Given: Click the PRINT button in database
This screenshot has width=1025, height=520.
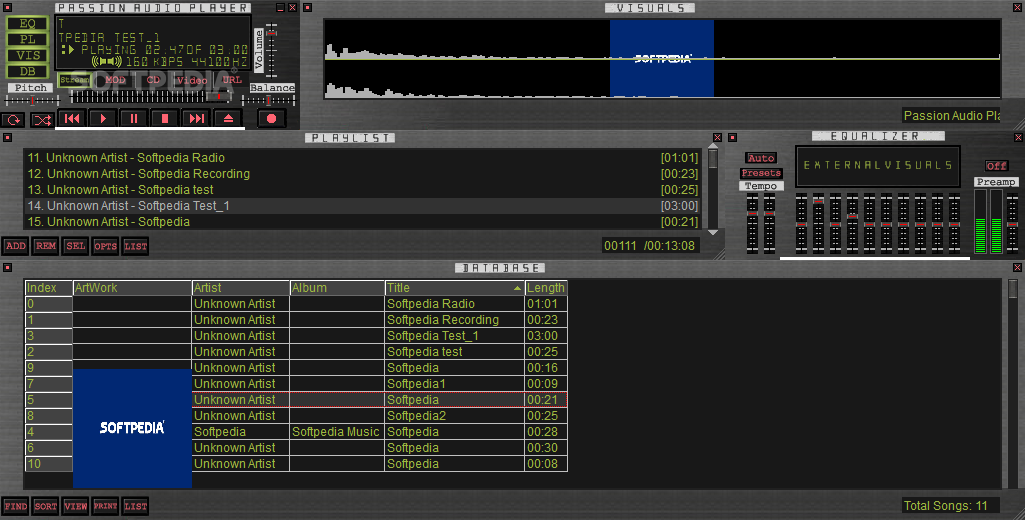Looking at the screenshot, I should (x=105, y=506).
